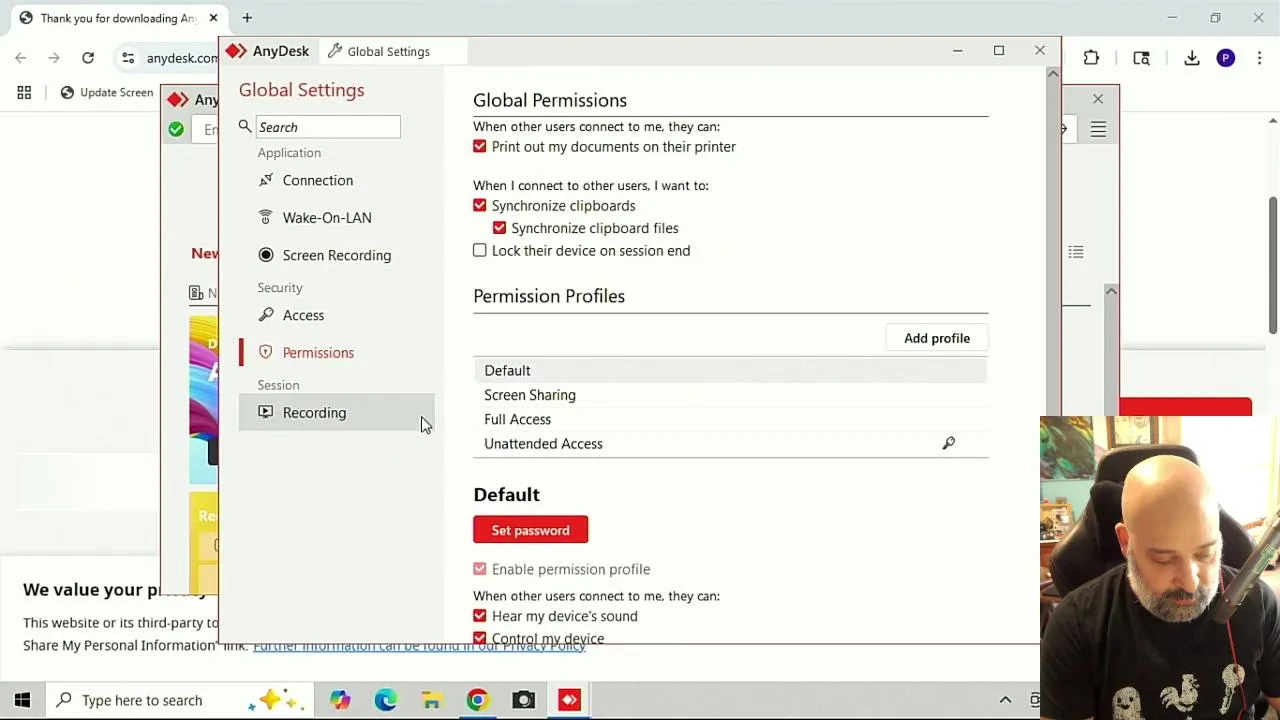Focus the settings Search field
The image size is (1280, 720).
(328, 127)
